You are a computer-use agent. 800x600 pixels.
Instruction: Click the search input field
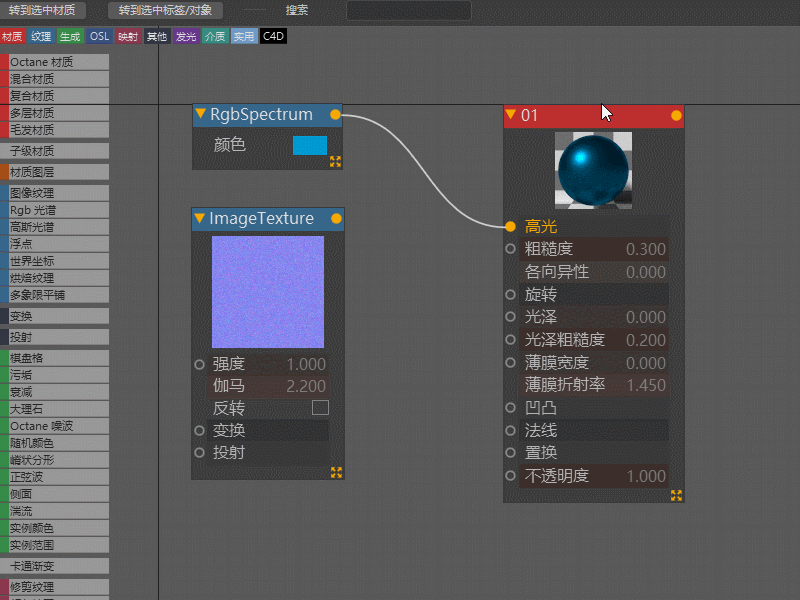[409, 10]
